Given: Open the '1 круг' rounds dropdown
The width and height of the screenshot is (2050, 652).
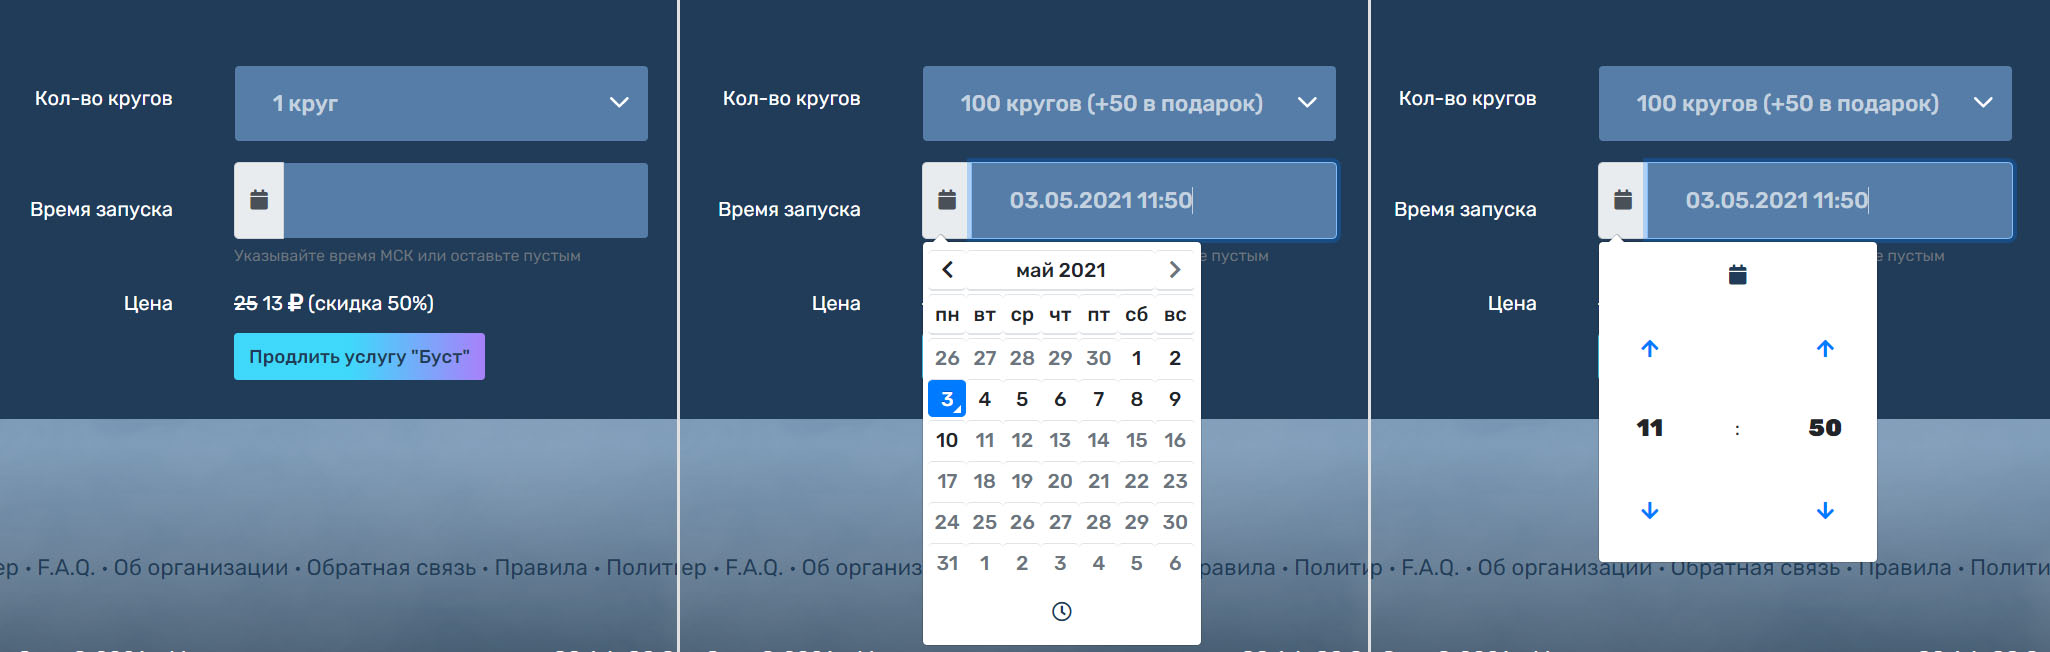Looking at the screenshot, I should (441, 103).
